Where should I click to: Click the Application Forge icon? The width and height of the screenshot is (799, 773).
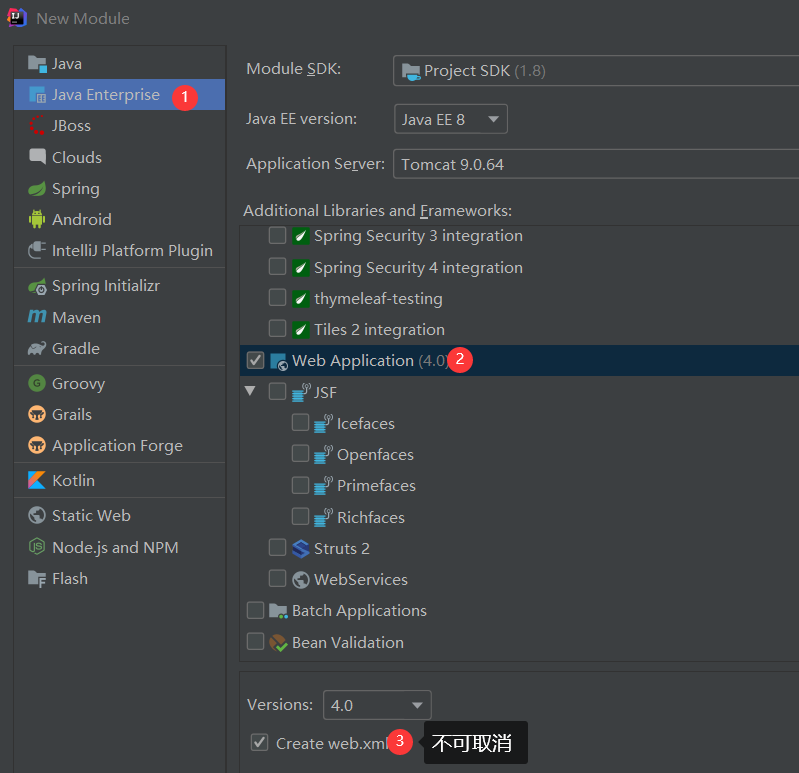37,445
